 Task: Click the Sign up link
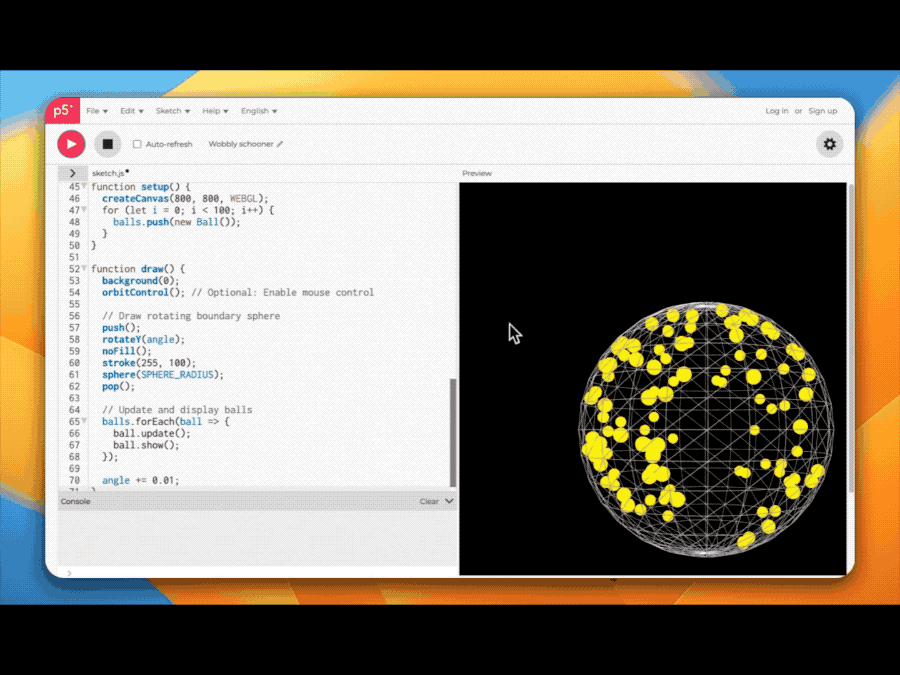point(822,111)
